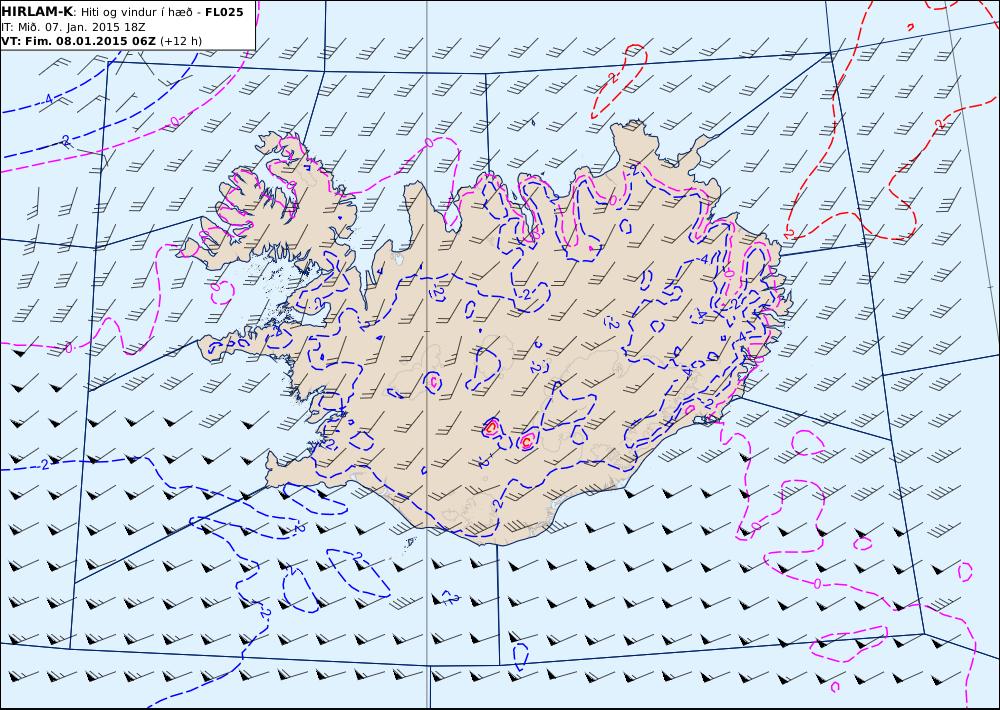Click the FL025 flight level label
The image size is (1000, 710).
pyautogui.click(x=224, y=12)
